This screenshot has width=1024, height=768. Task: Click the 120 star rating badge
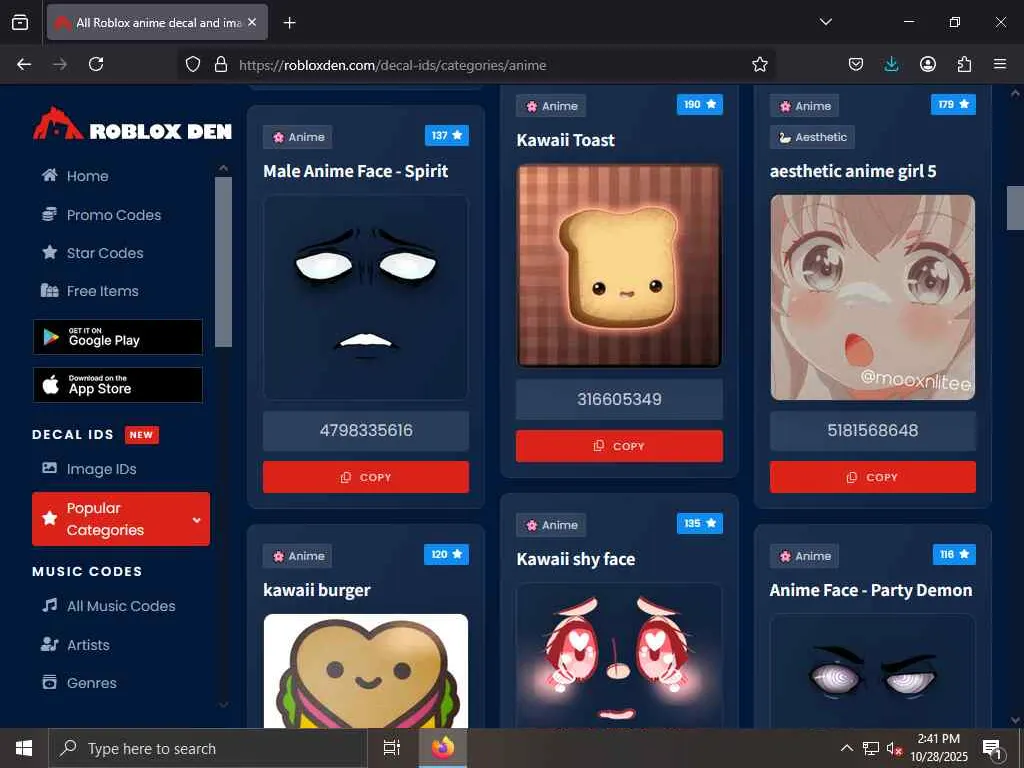[447, 554]
